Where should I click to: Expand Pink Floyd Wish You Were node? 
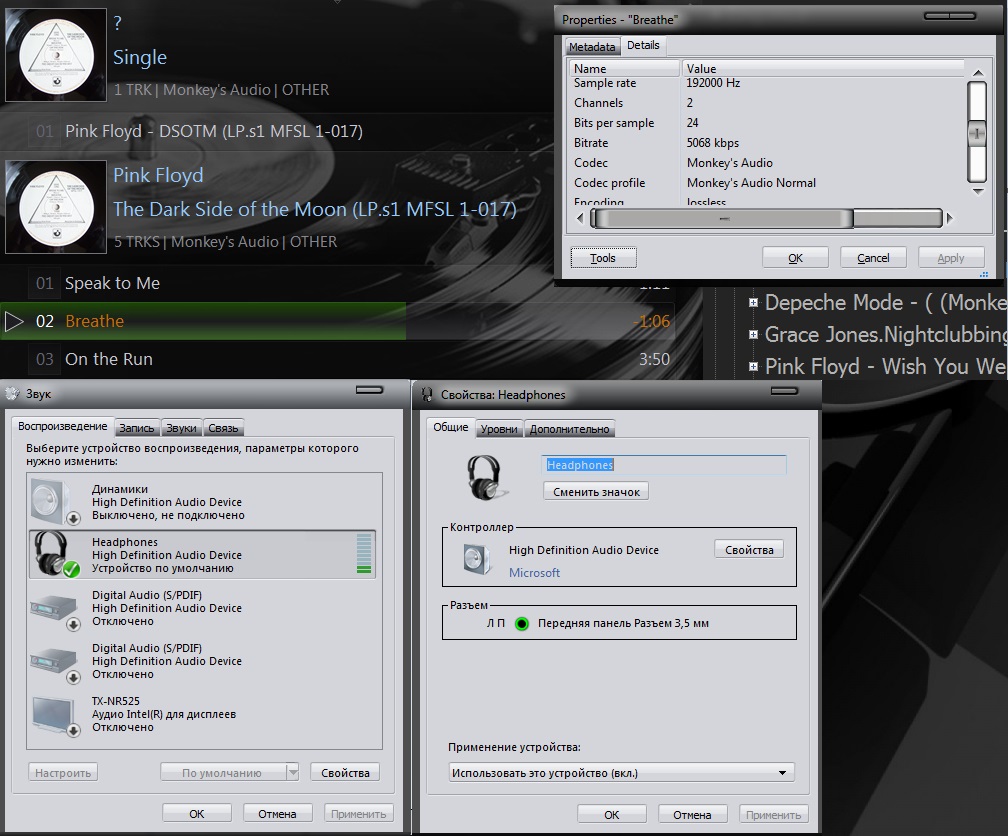753,366
